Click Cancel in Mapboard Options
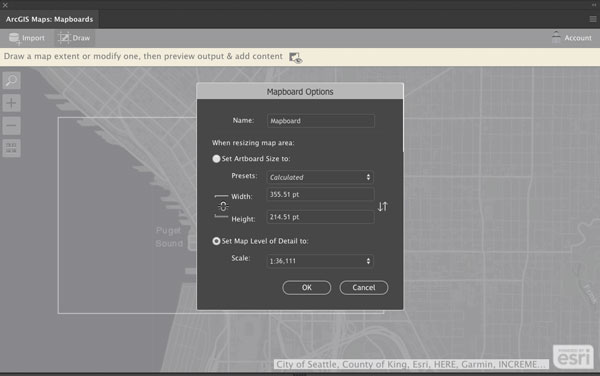The height and width of the screenshot is (376, 600). 364,288
